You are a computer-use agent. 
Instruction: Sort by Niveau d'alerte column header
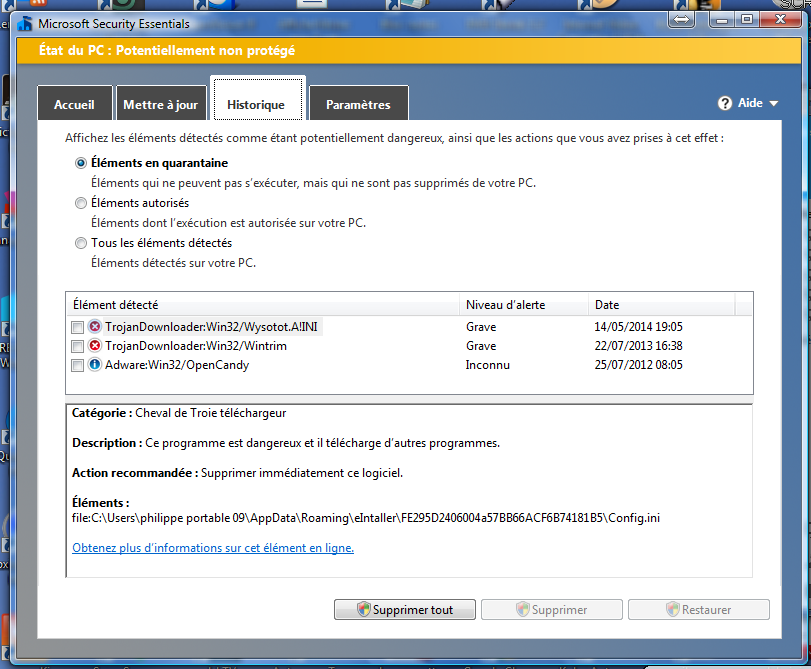[524, 305]
